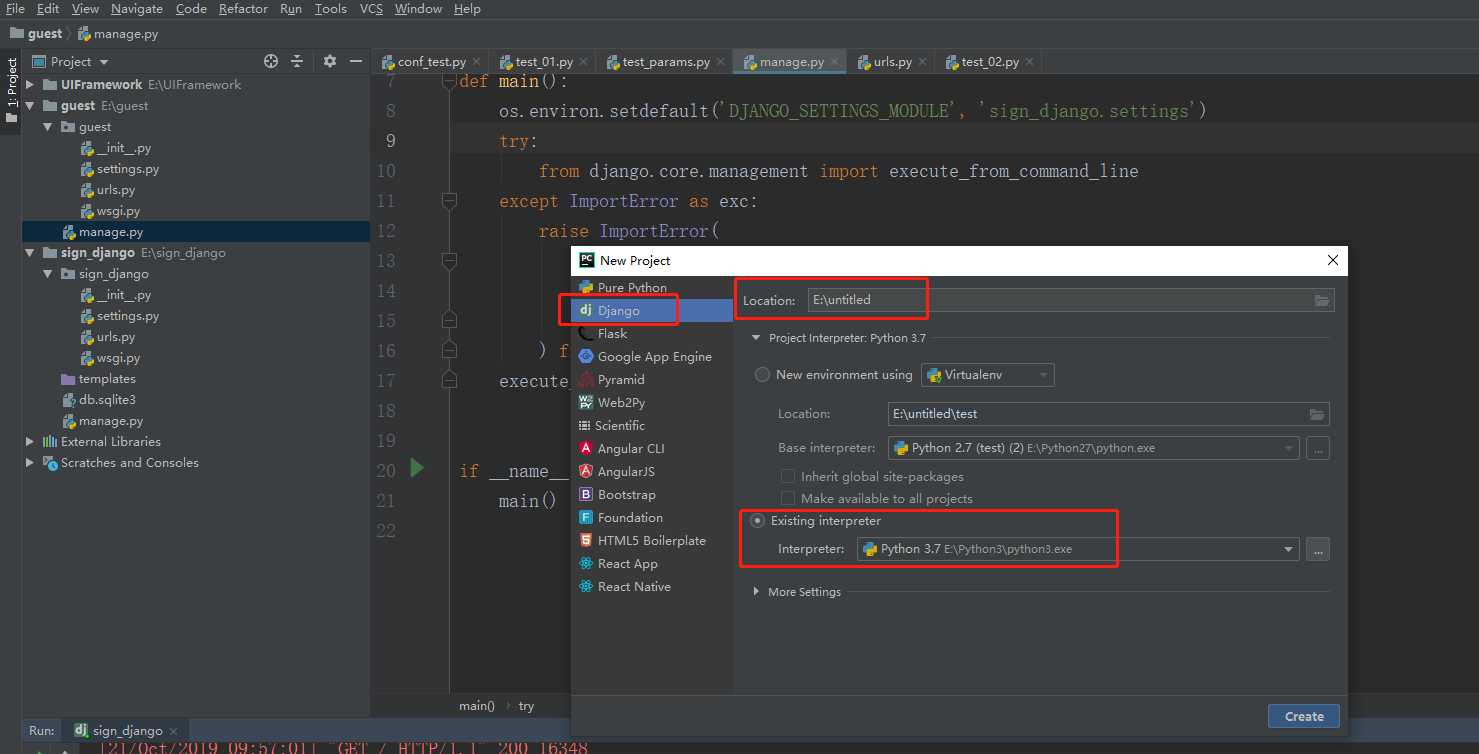Click the Create button
Viewport: 1479px width, 754px height.
coord(1304,716)
